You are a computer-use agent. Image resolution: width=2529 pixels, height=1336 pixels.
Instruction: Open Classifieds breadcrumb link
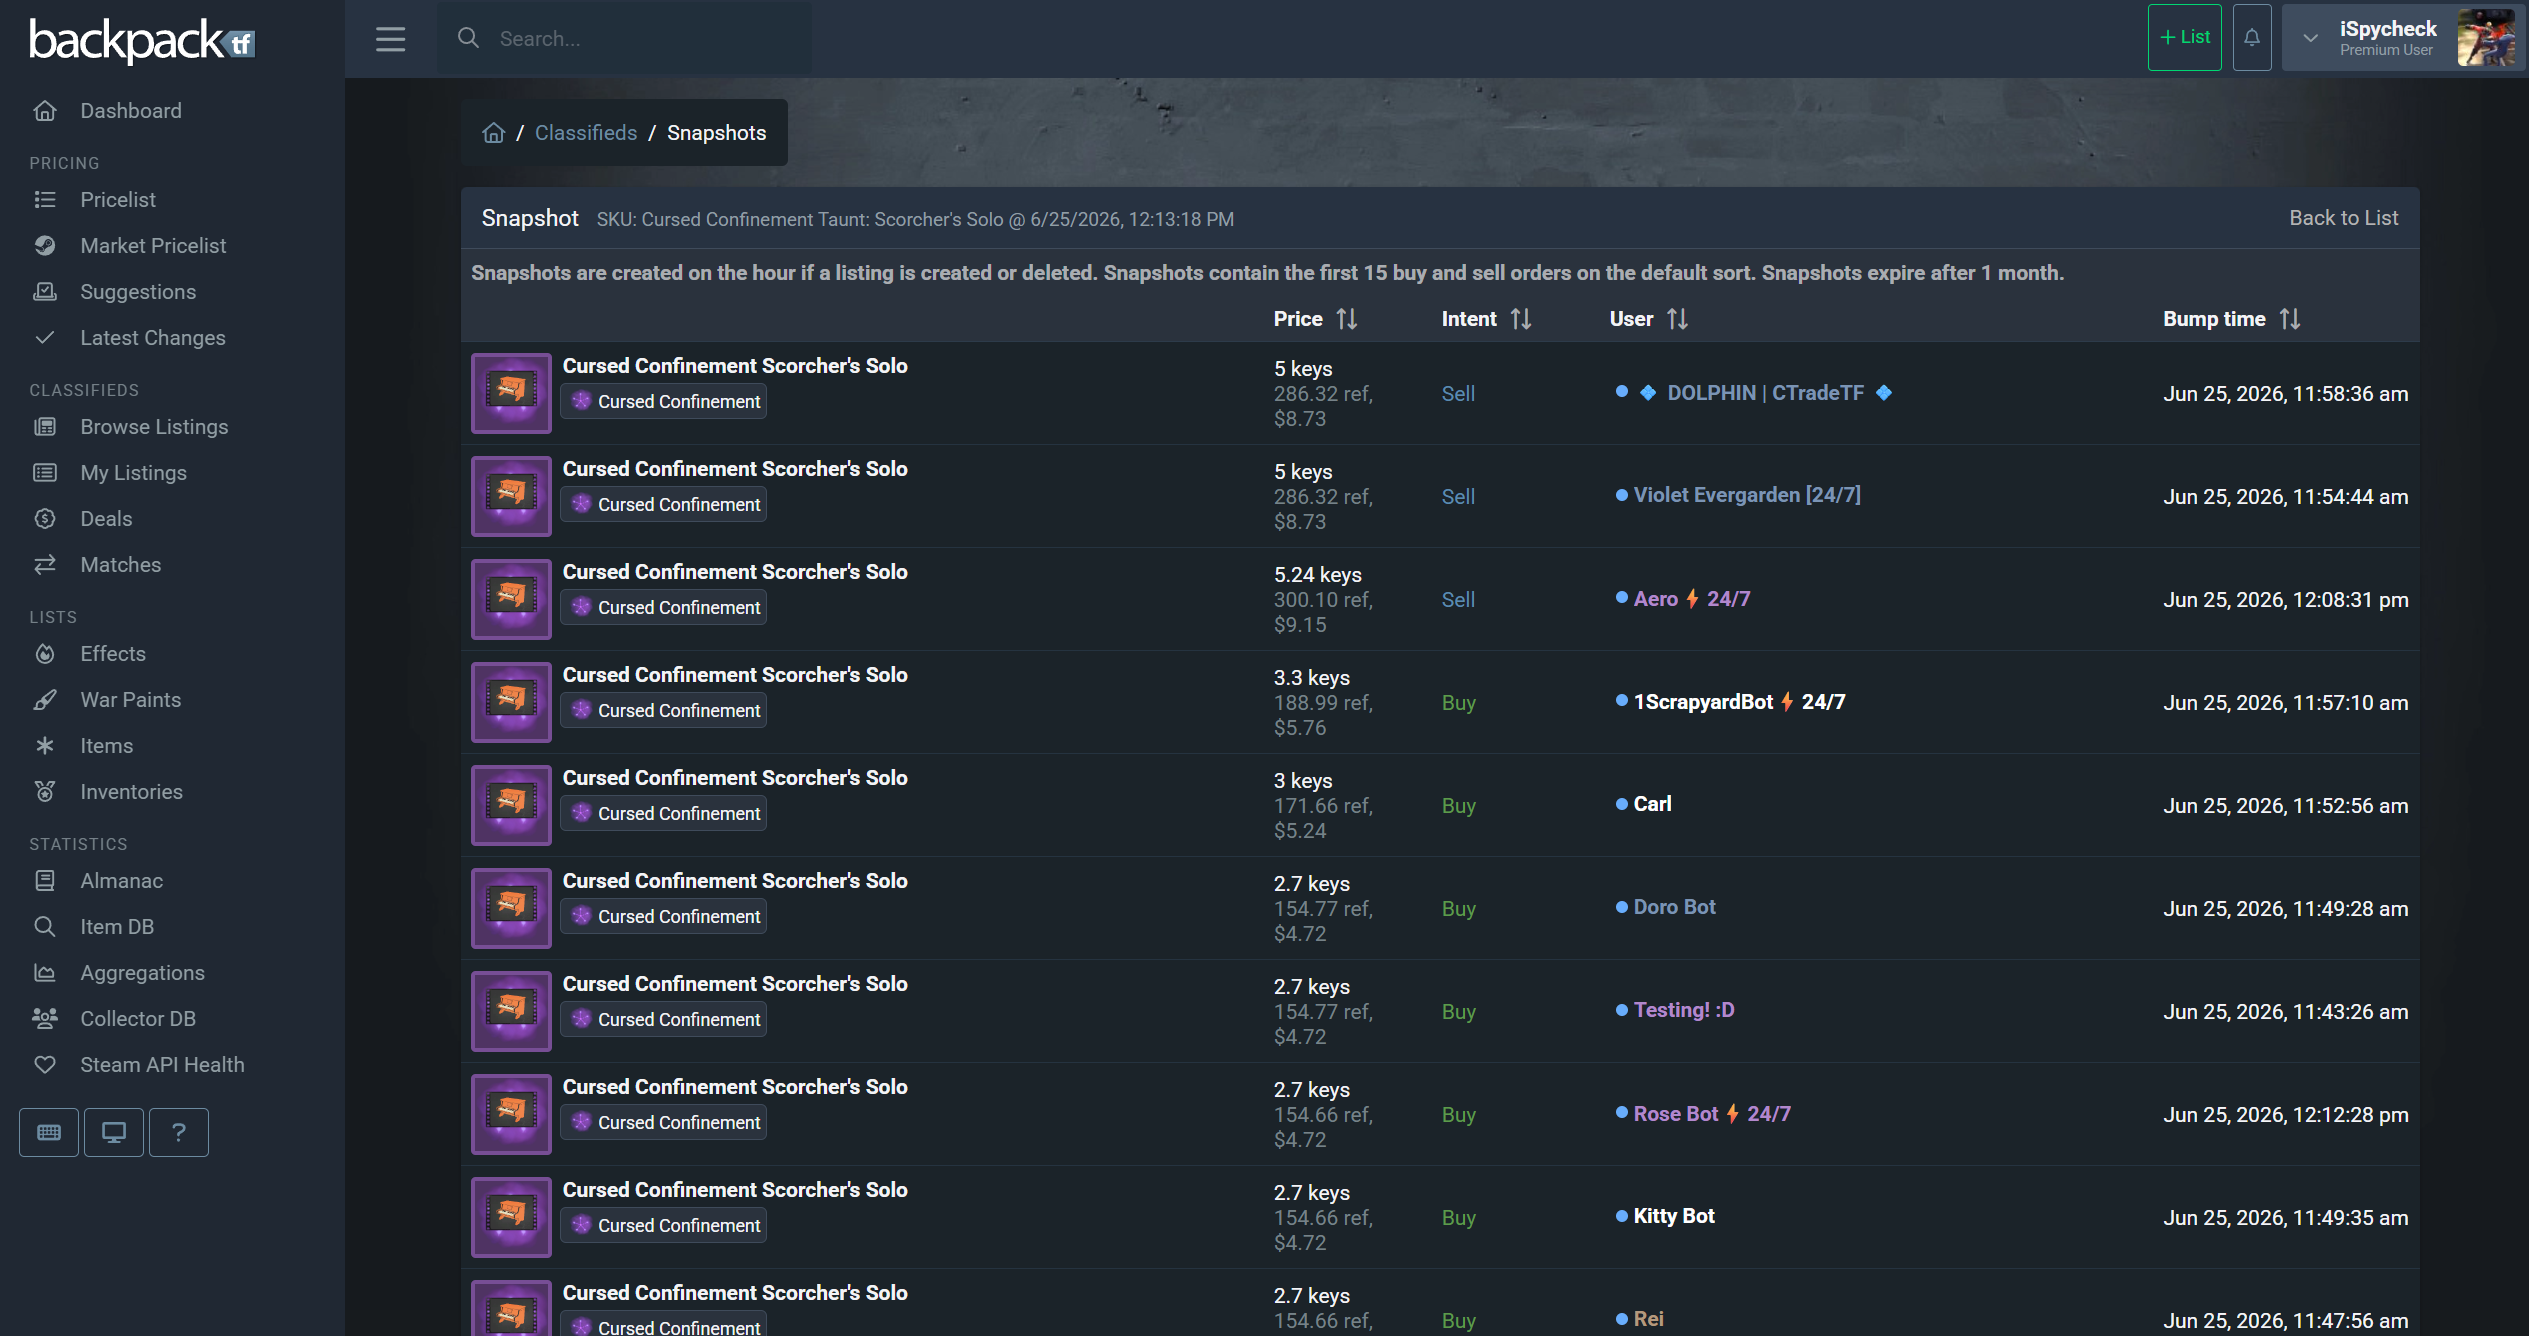[586, 133]
